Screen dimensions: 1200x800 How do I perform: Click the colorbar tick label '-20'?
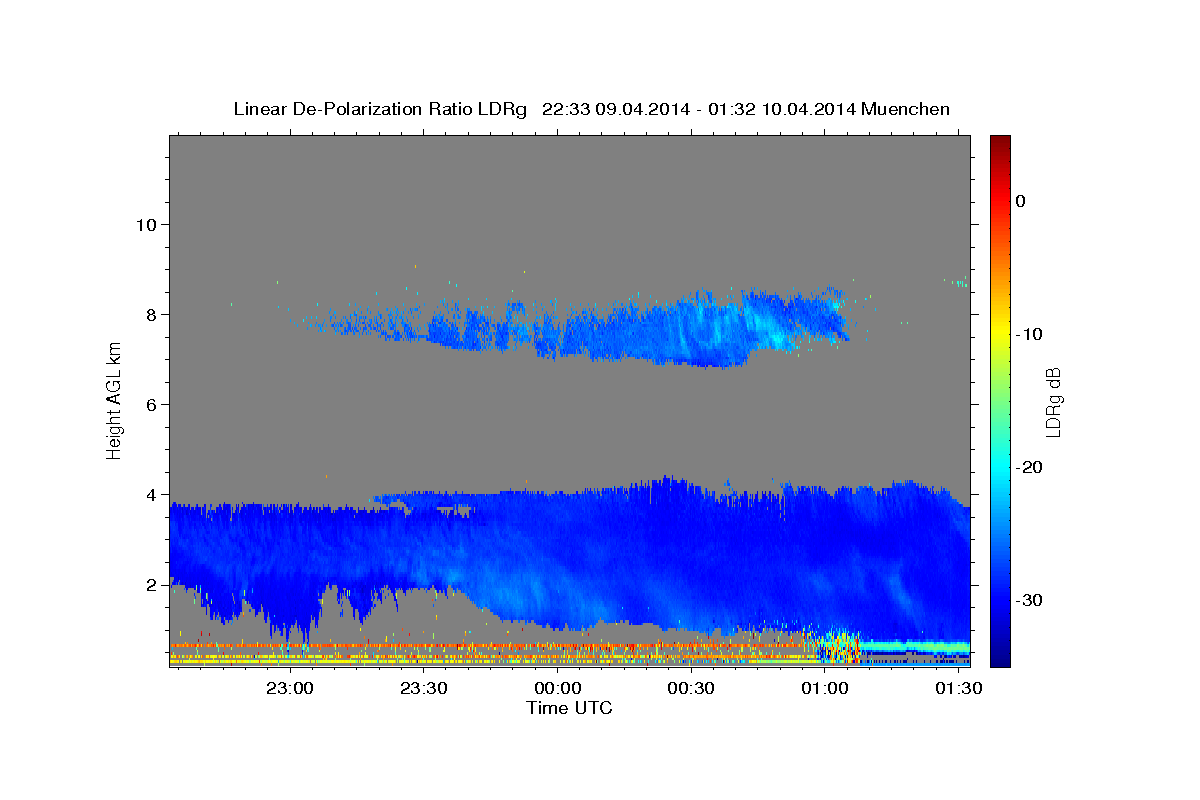(1029, 467)
